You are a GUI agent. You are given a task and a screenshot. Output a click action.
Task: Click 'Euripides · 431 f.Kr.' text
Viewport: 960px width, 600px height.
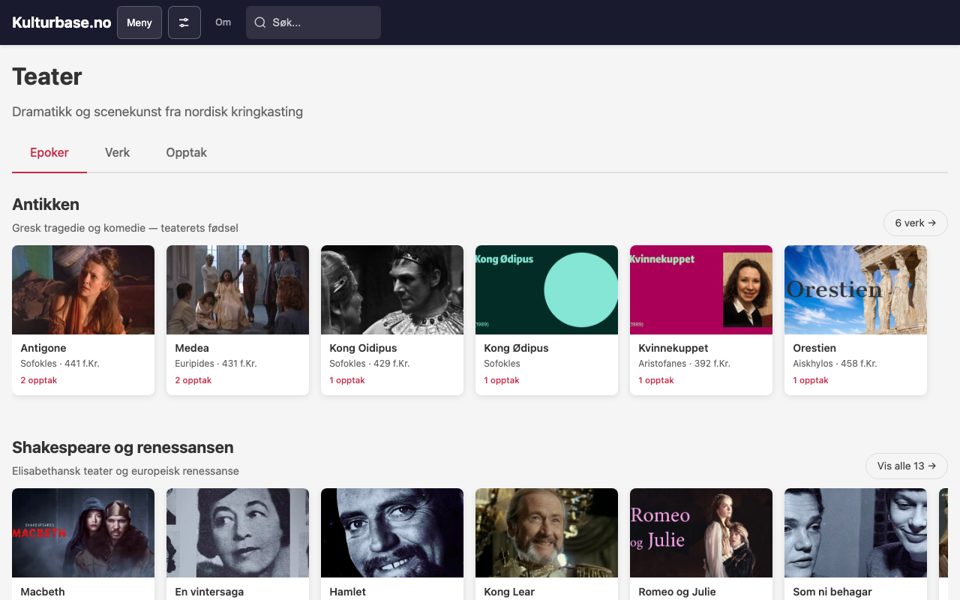coord(216,364)
